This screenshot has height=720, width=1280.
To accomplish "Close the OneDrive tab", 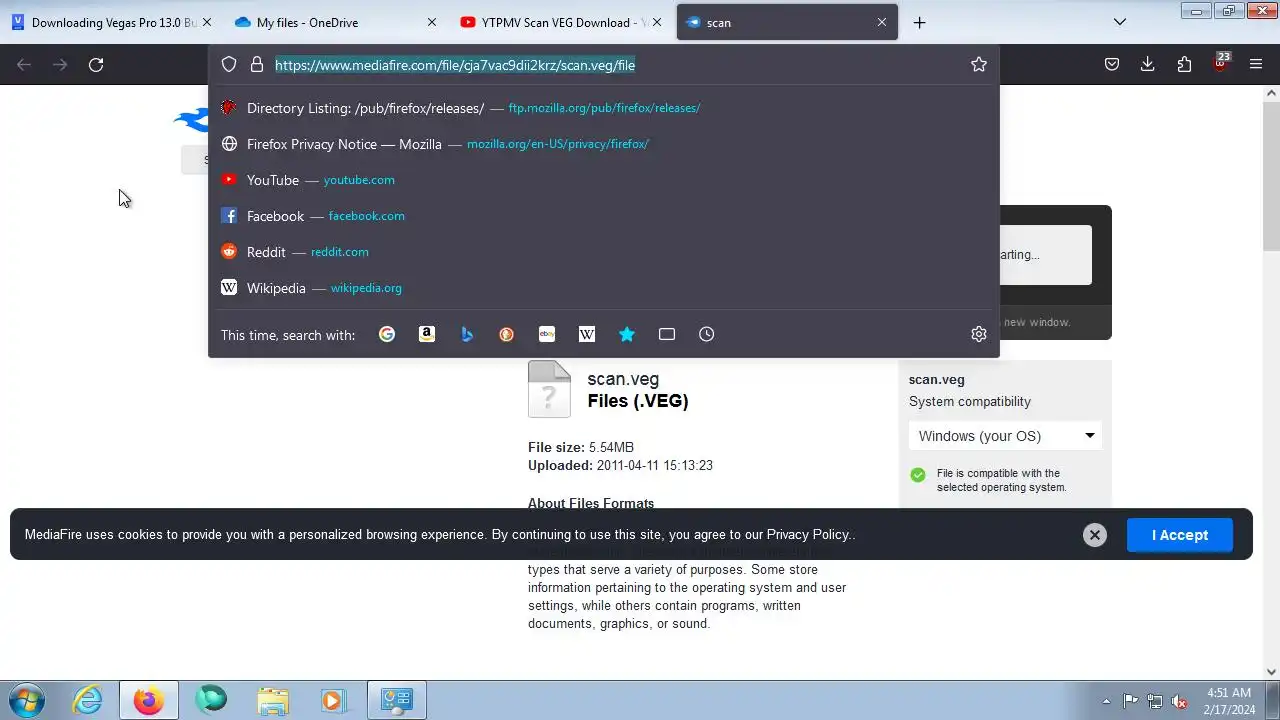I will pyautogui.click(x=432, y=22).
